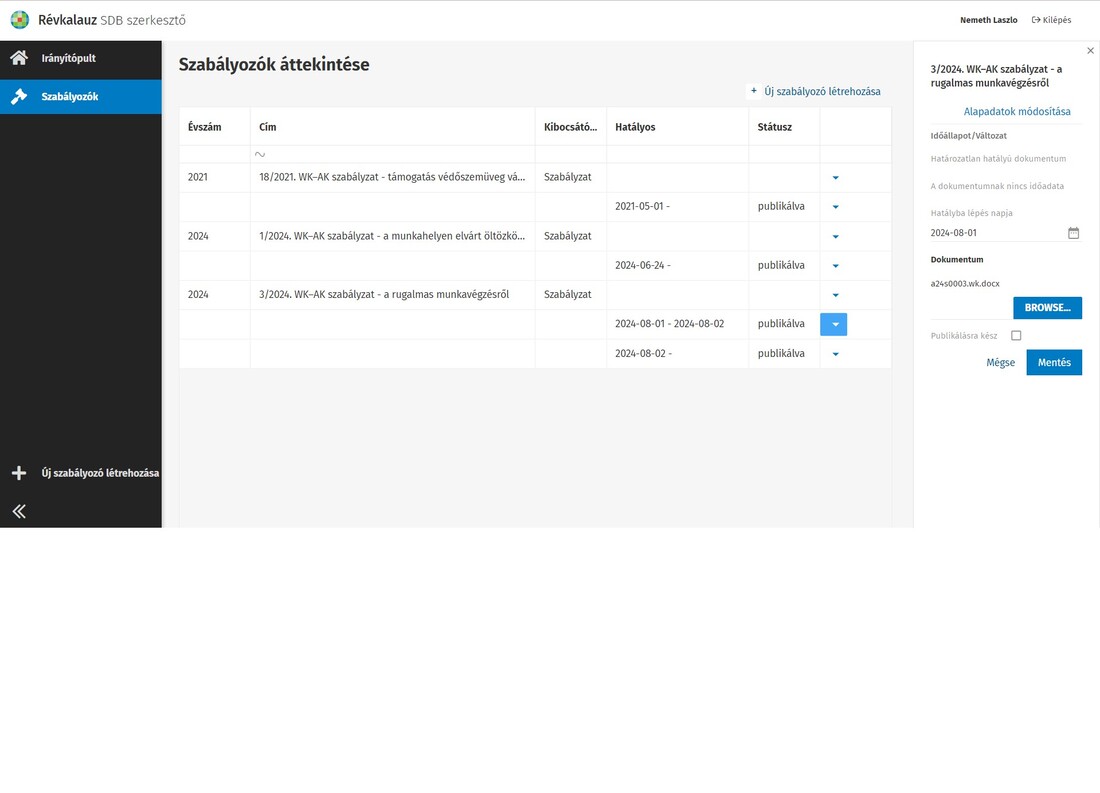Open dropdown for the 2021-05-01 version row
Viewport: 1100px width, 793px height.
pos(835,207)
